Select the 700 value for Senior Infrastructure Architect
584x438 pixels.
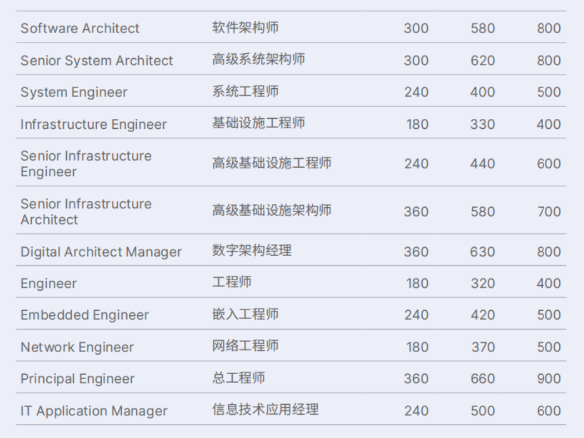tap(549, 212)
